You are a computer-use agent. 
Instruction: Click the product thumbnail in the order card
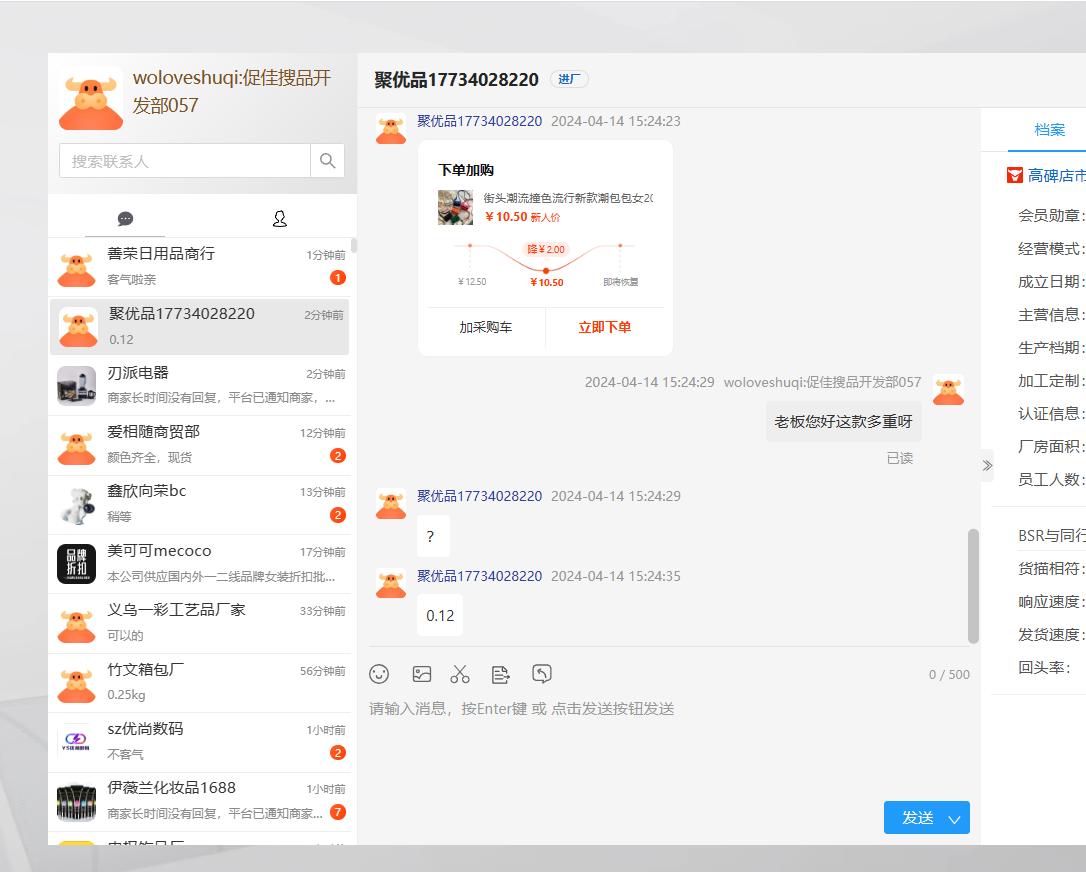(455, 207)
